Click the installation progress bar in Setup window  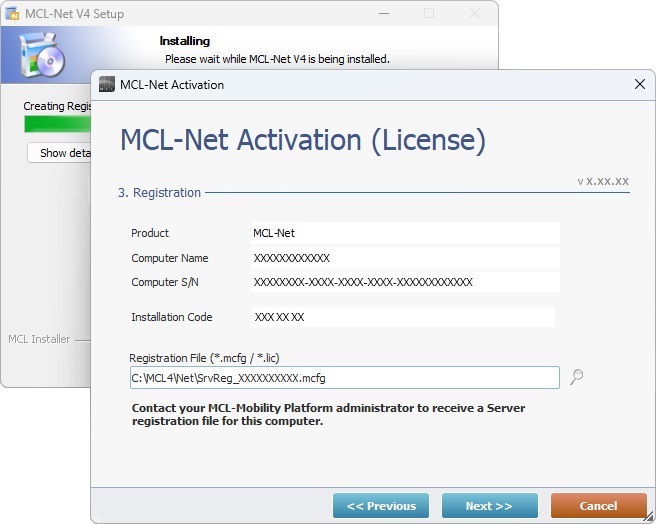click(x=57, y=124)
